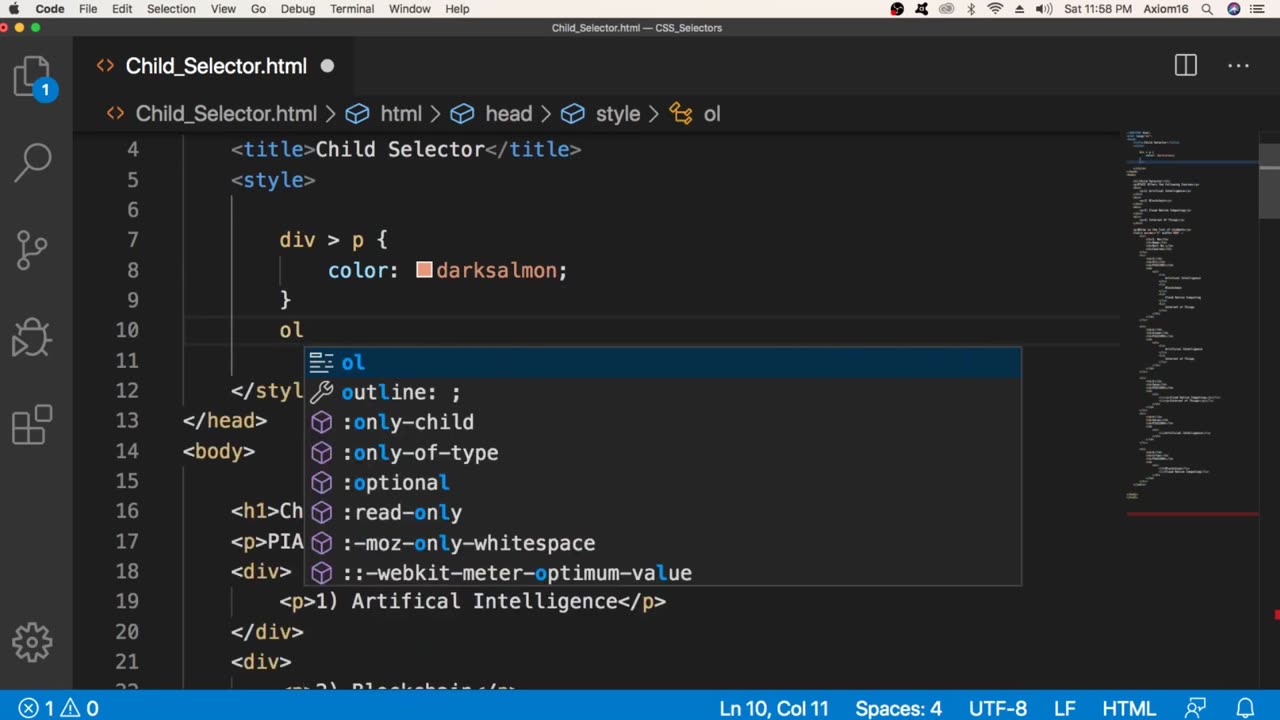
Task: Open the Code application menu
Action: tap(50, 9)
